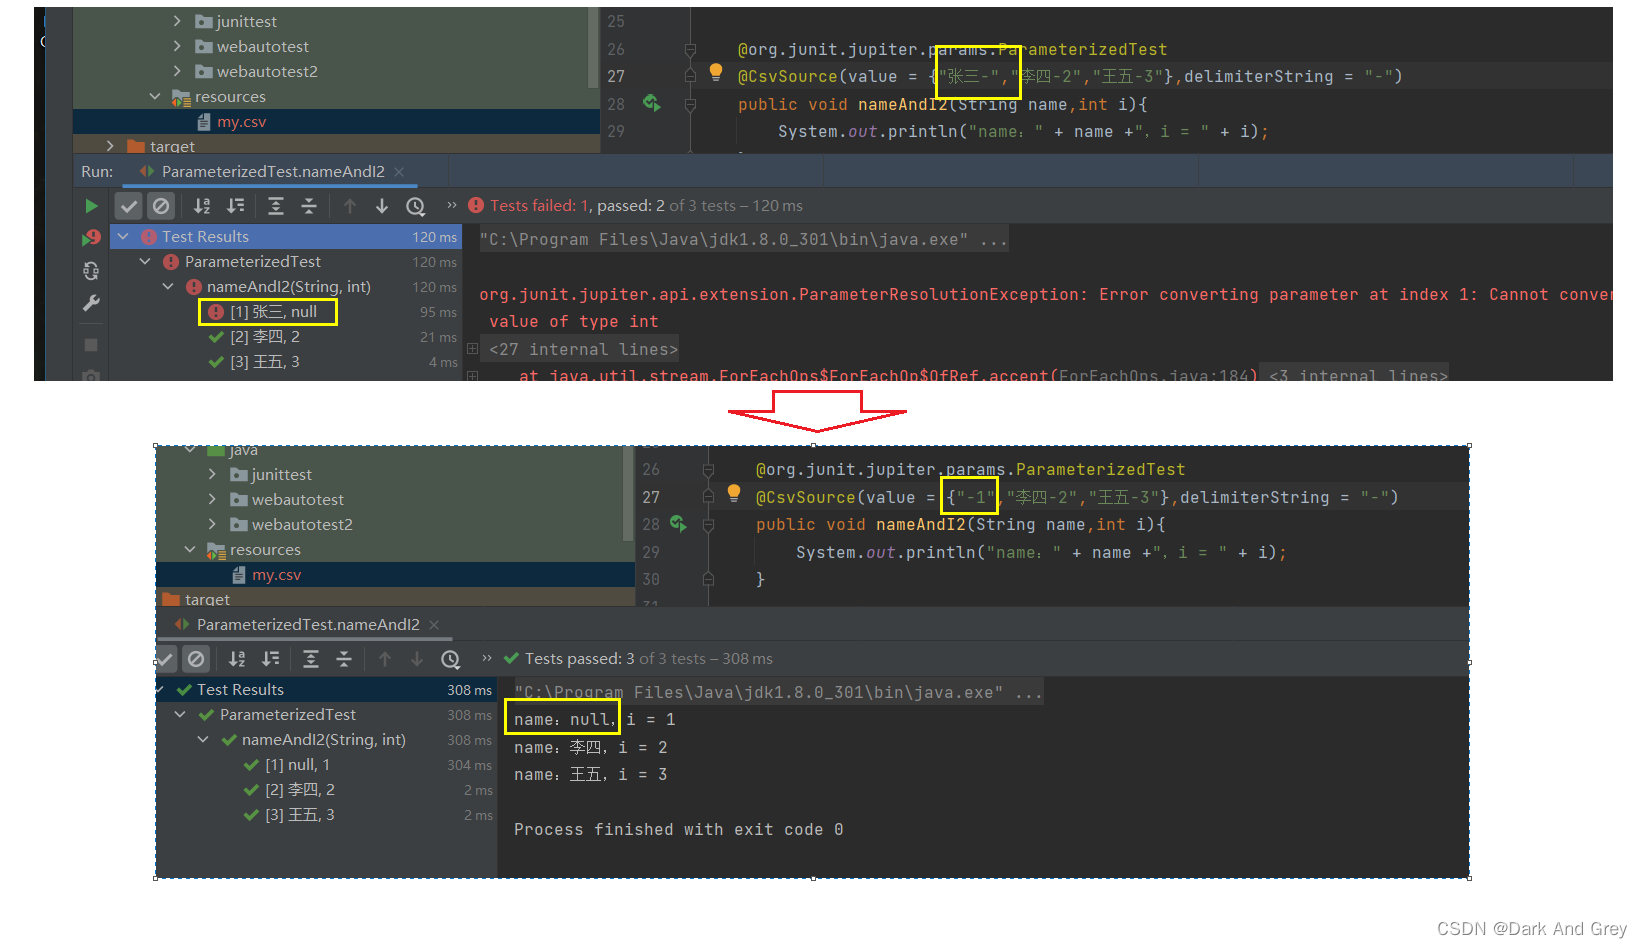Click "Process finished with exit code 0" line
Screen dimensions: 1643x948
coord(679,830)
